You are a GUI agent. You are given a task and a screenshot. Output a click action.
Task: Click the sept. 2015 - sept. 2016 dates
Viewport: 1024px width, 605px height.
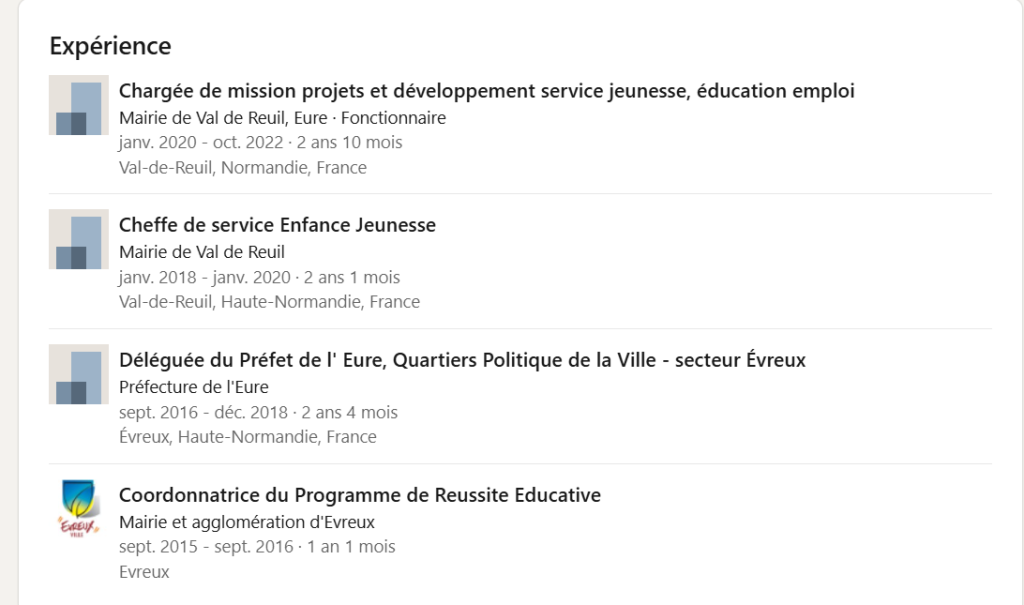[x=256, y=547]
